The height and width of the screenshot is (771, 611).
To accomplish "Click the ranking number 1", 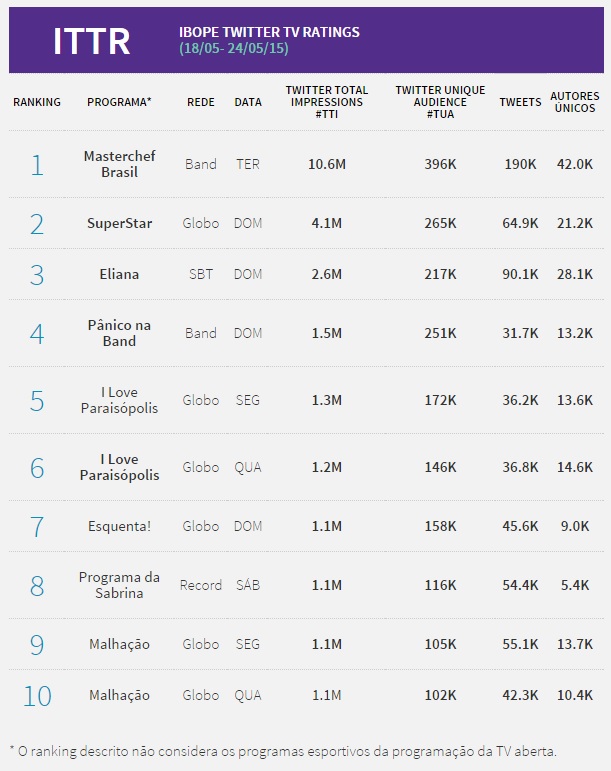I will coord(37,164).
